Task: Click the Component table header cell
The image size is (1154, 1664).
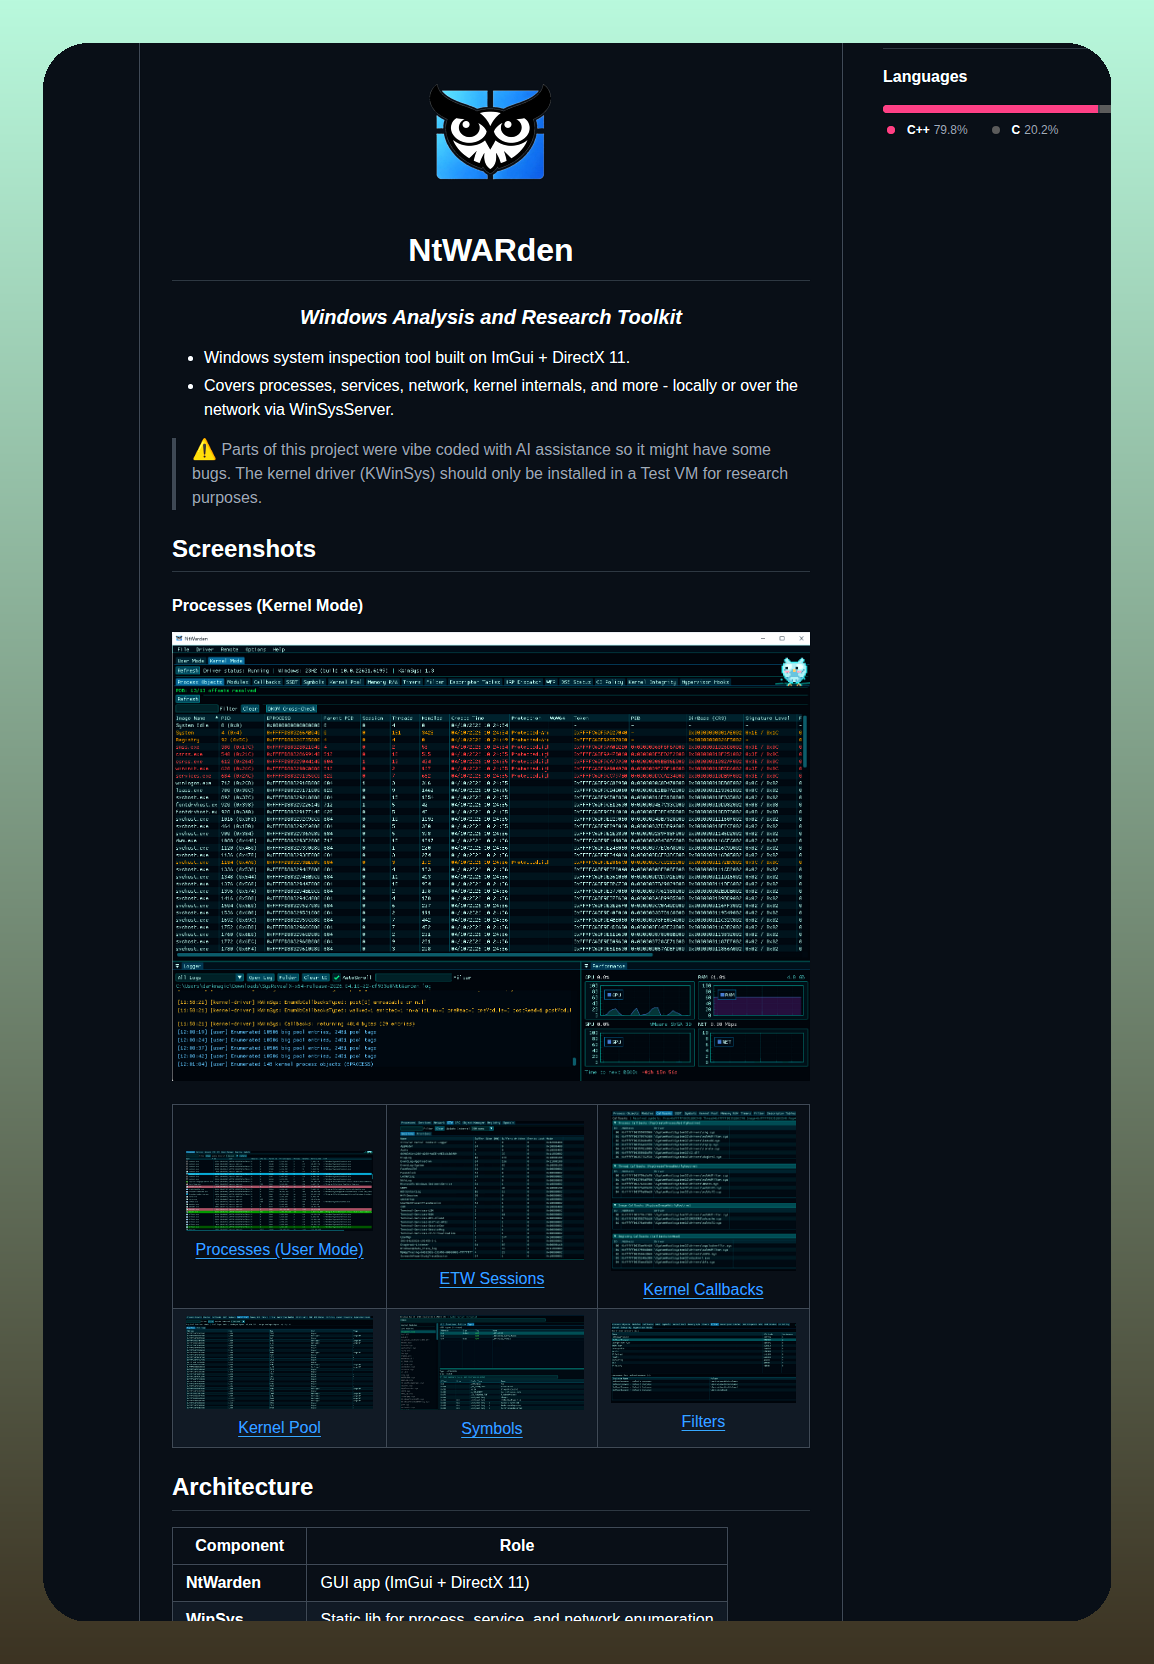Action: tap(239, 1545)
